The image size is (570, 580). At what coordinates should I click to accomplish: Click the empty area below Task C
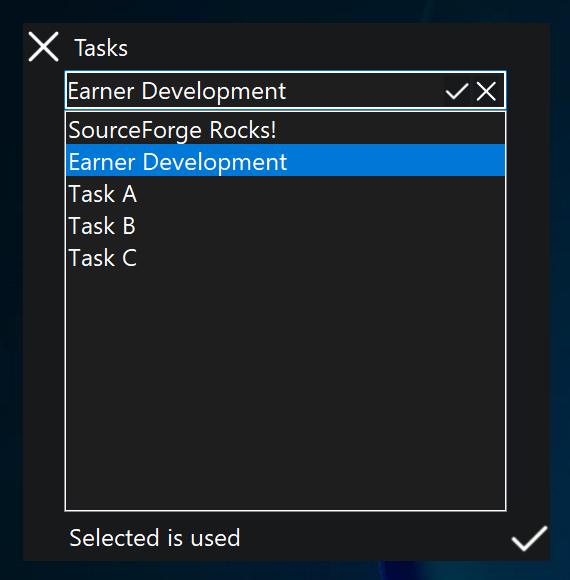click(285, 390)
